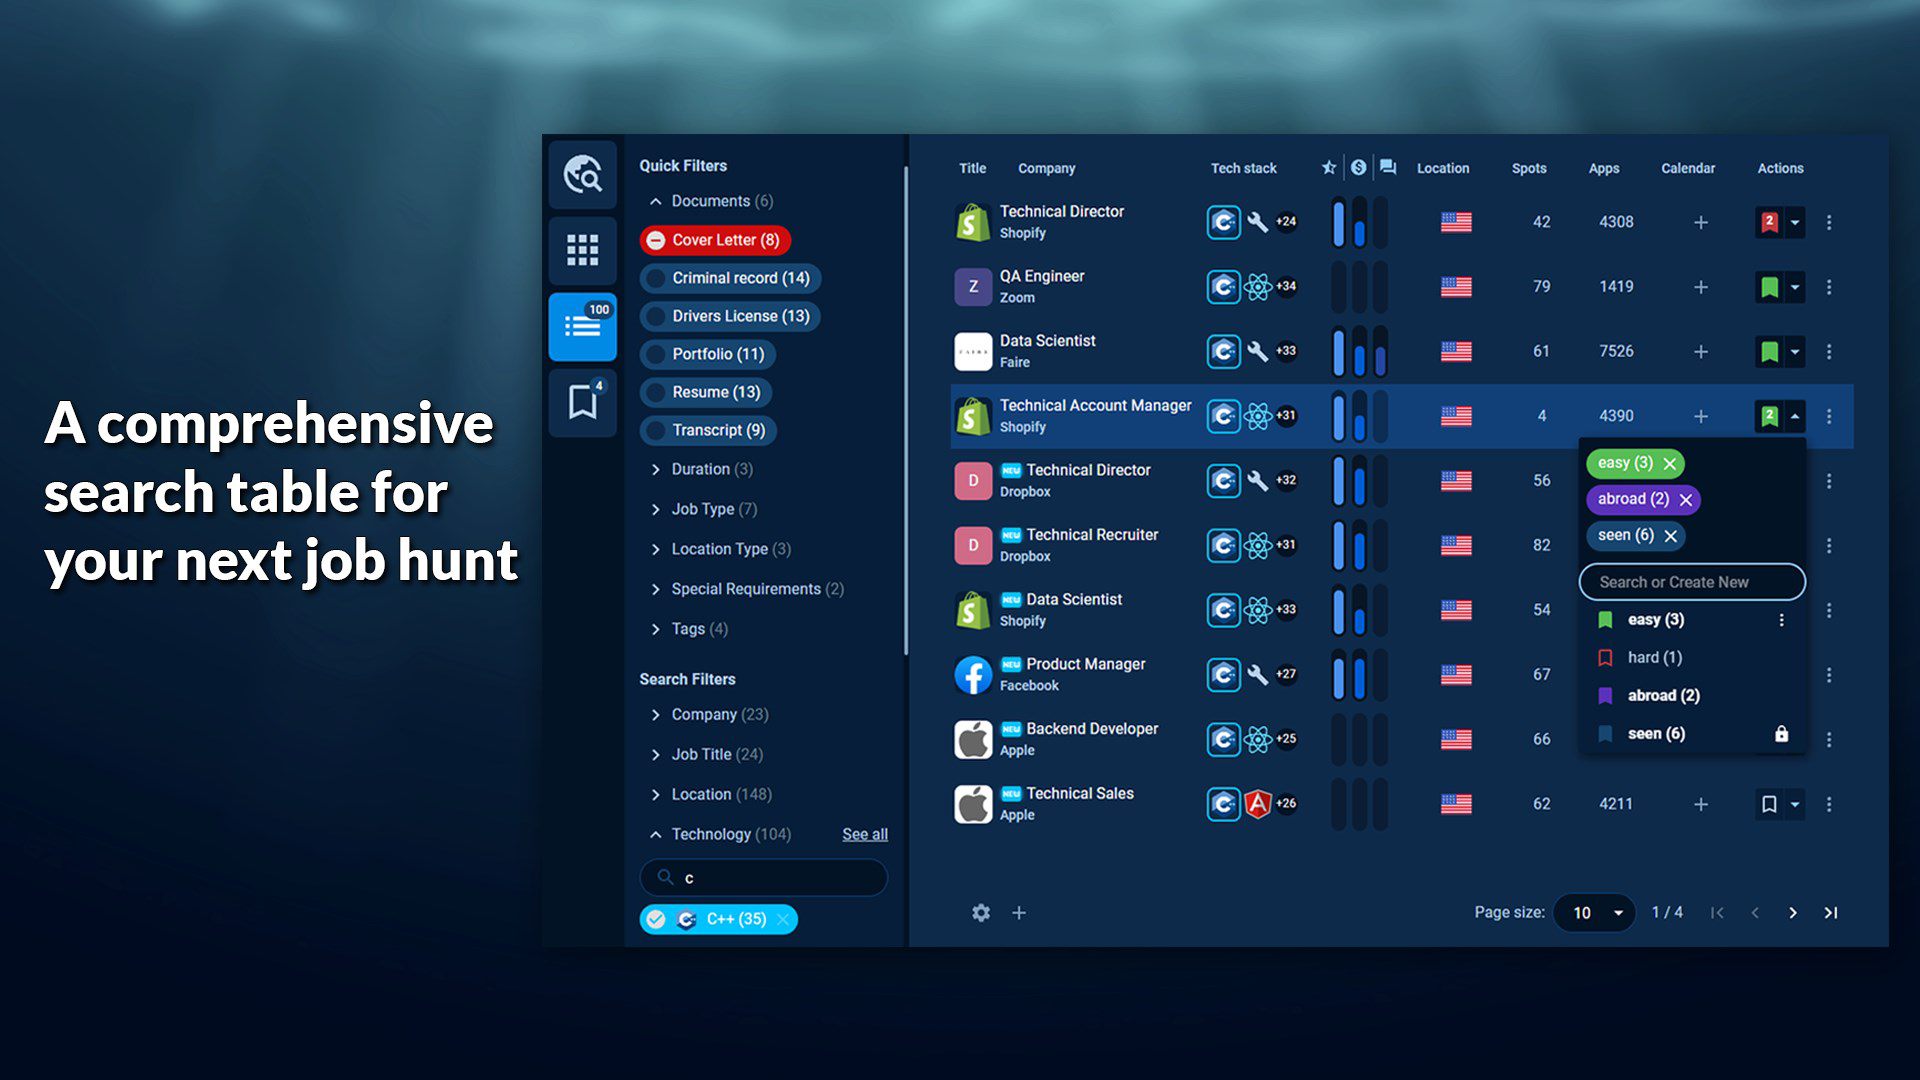Viewport: 1920px width, 1080px height.
Task: Click the Shopify logo of Technical Account Manager
Action: pos(973,416)
